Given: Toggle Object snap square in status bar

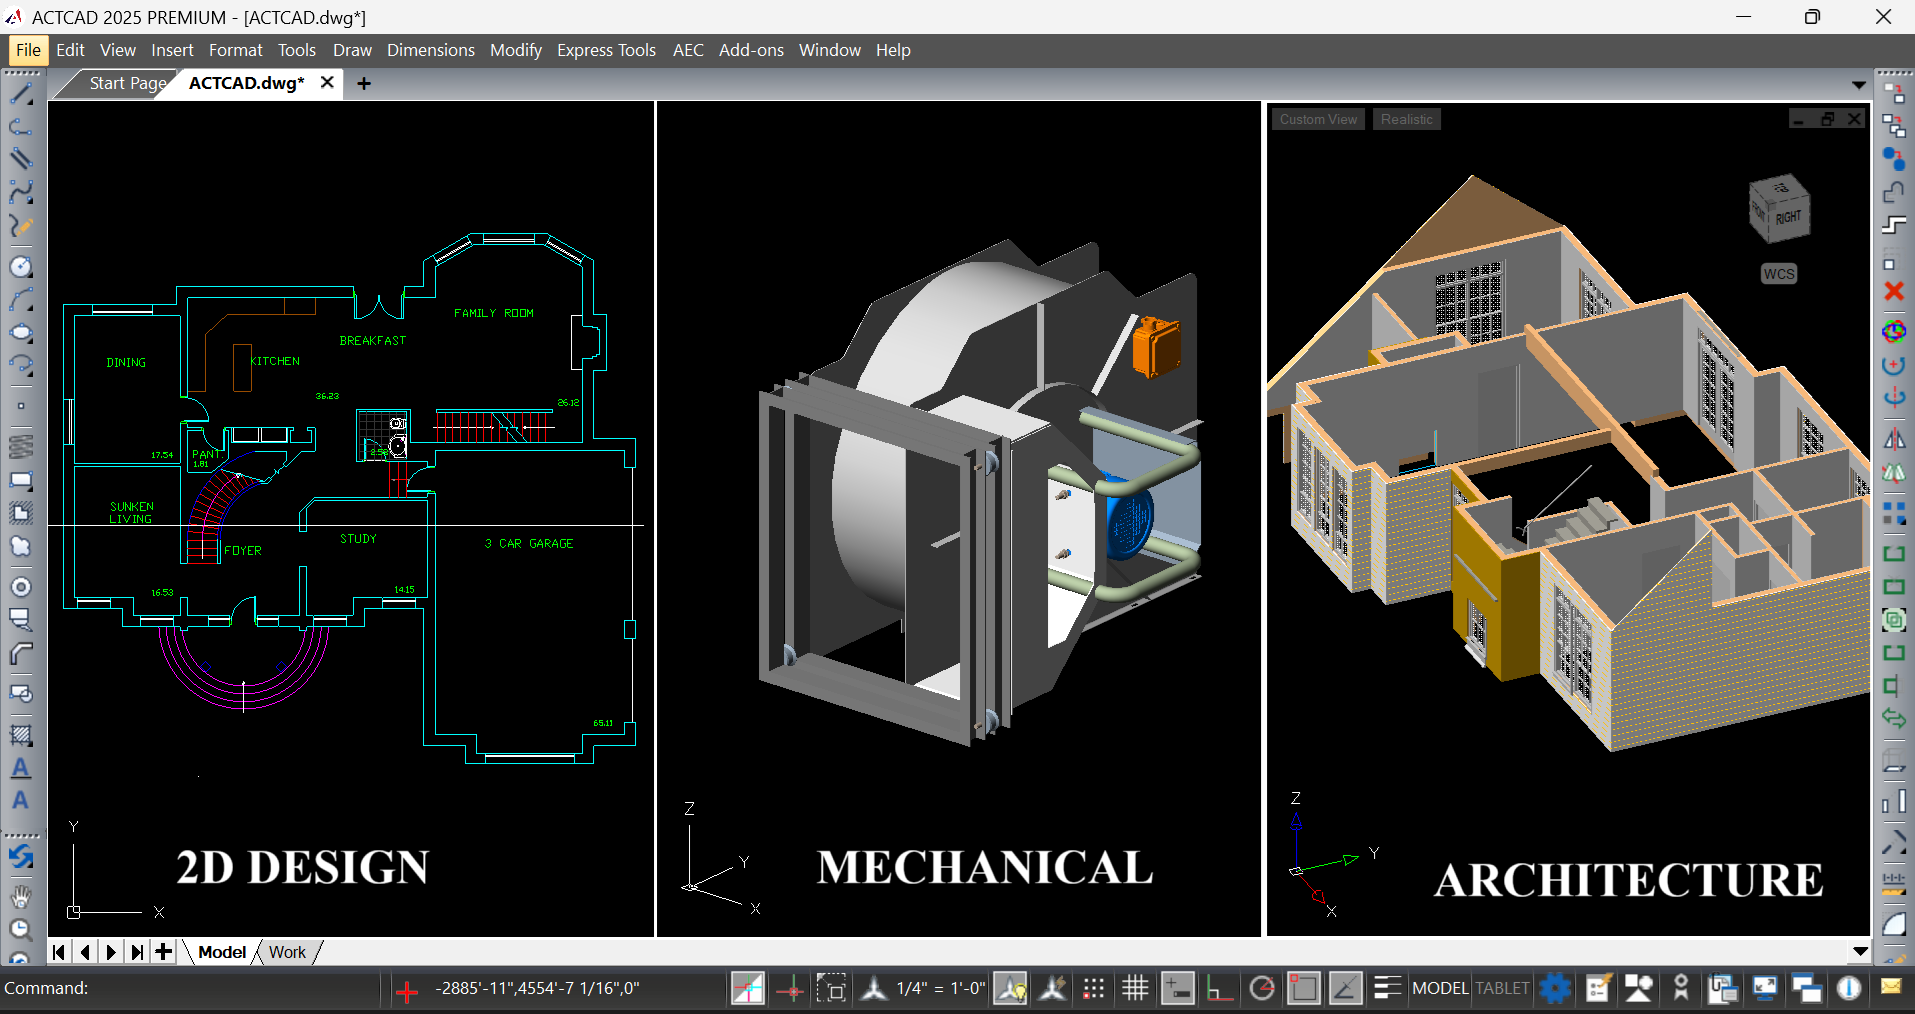Looking at the screenshot, I should pos(1303,989).
